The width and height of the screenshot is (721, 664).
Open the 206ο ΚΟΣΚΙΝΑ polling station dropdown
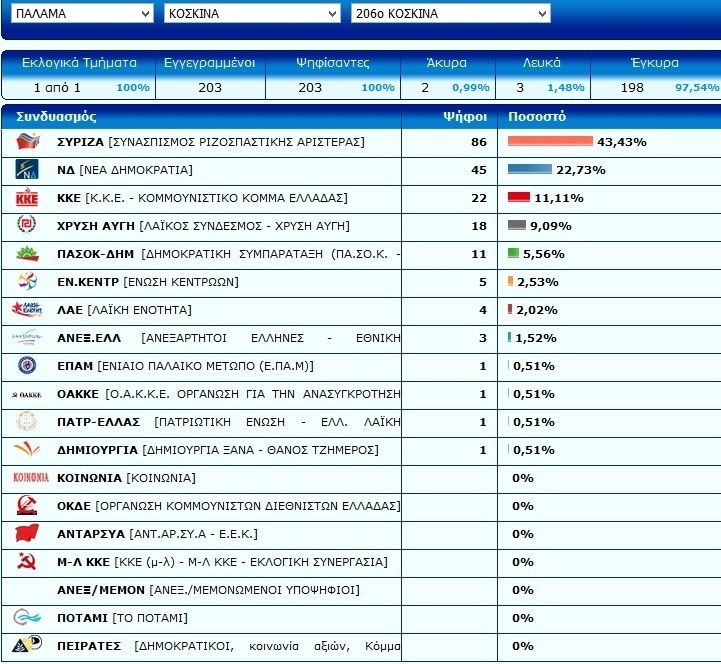coord(451,13)
